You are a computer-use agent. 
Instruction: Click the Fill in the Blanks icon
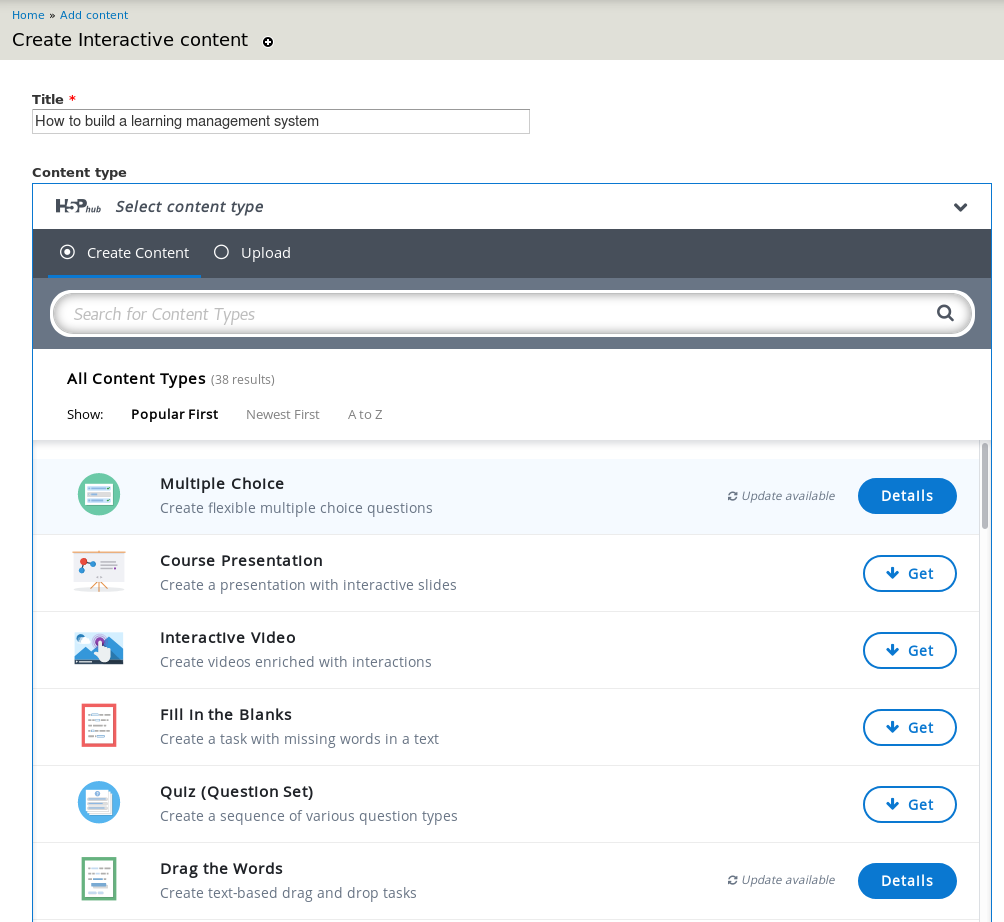(x=98, y=724)
